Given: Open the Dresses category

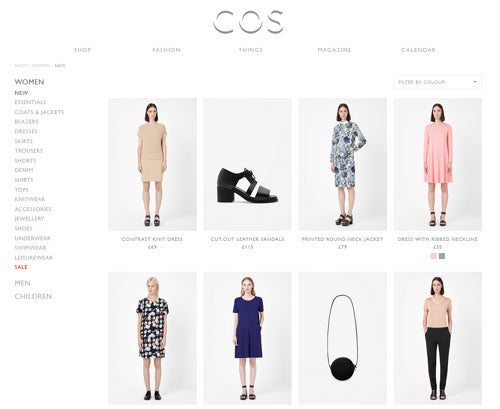Looking at the screenshot, I should pos(26,131).
